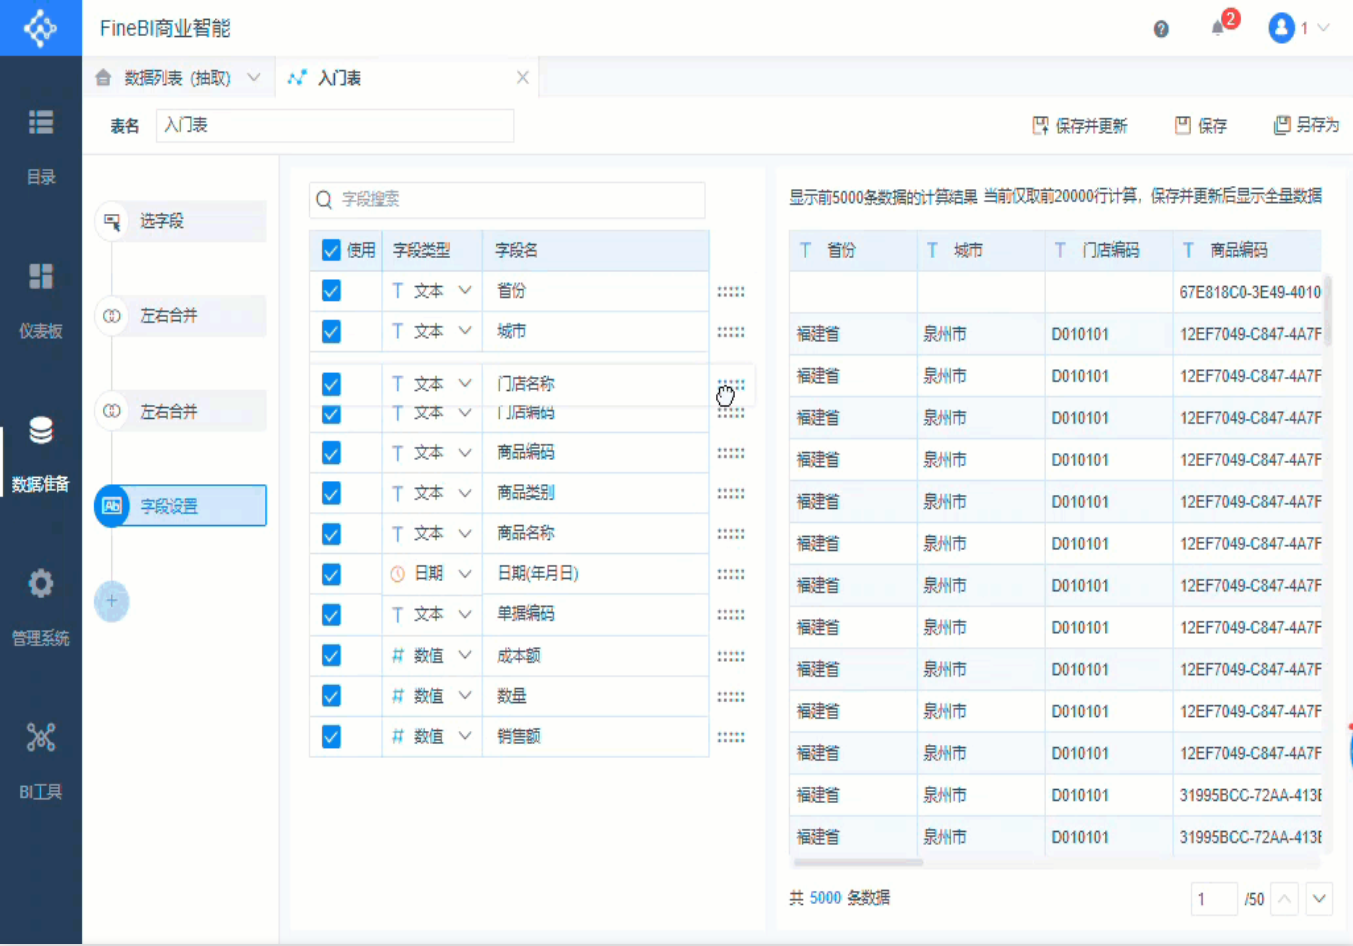Click the home icon beside 数据列表
The image size is (1353, 946).
pyautogui.click(x=103, y=77)
